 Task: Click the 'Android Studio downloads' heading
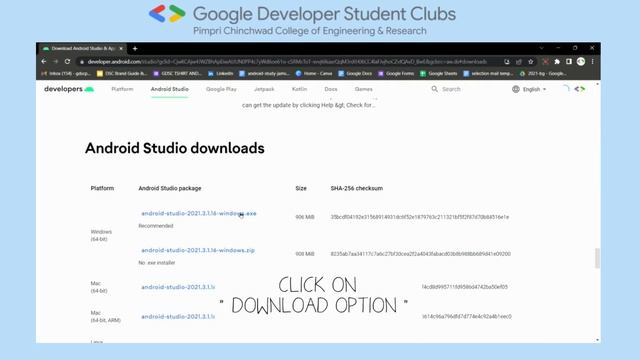pyautogui.click(x=175, y=148)
